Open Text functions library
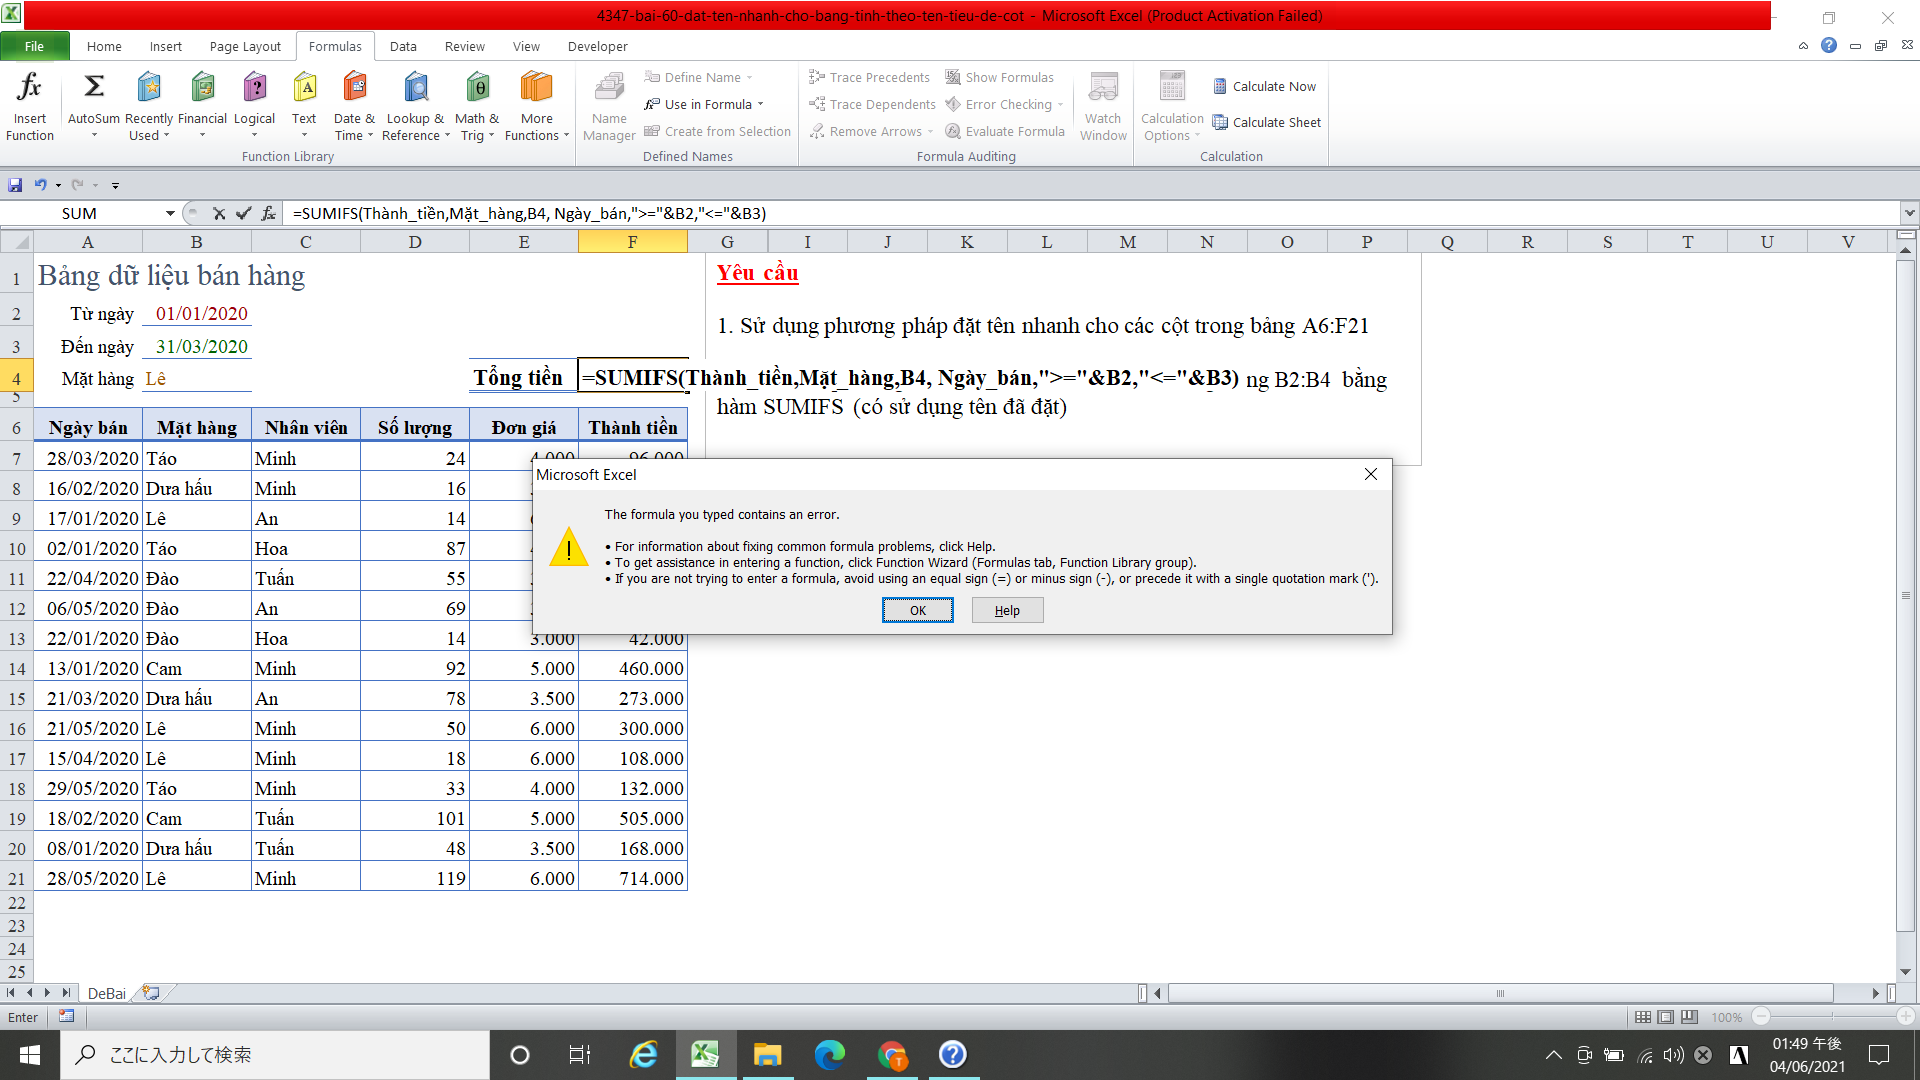Viewport: 1920px width, 1080px height. [x=304, y=106]
